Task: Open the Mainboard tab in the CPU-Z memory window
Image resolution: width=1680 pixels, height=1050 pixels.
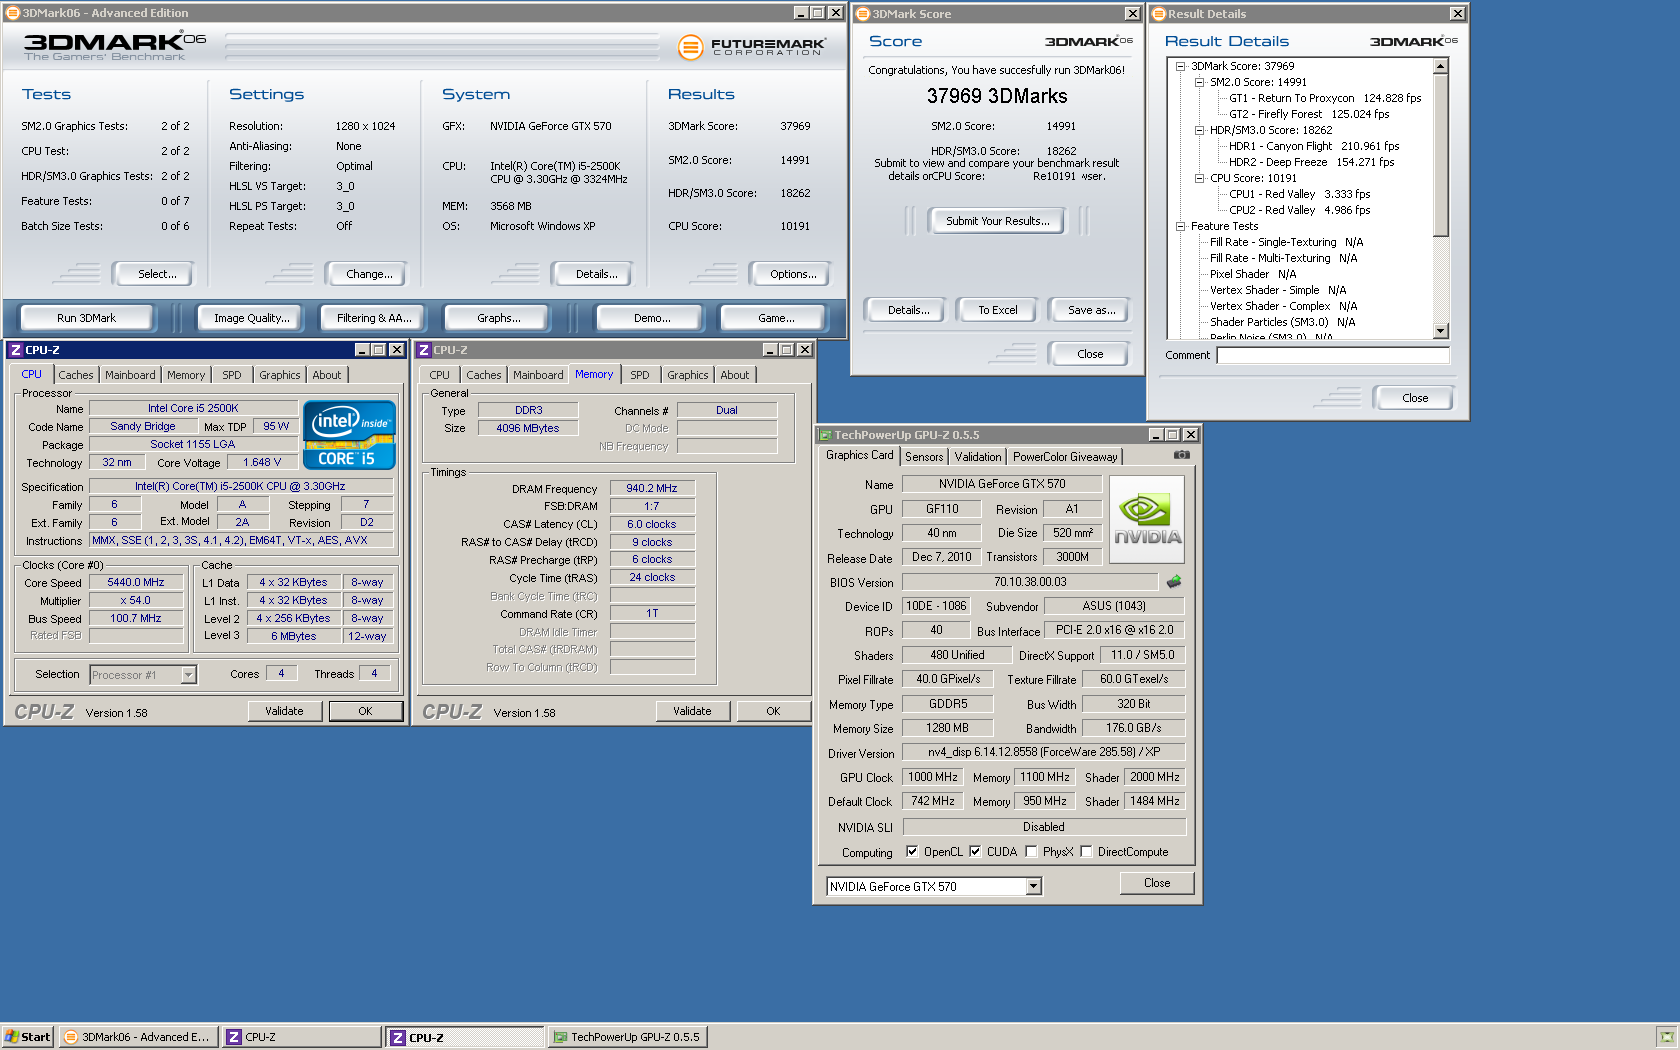Action: 538,375
